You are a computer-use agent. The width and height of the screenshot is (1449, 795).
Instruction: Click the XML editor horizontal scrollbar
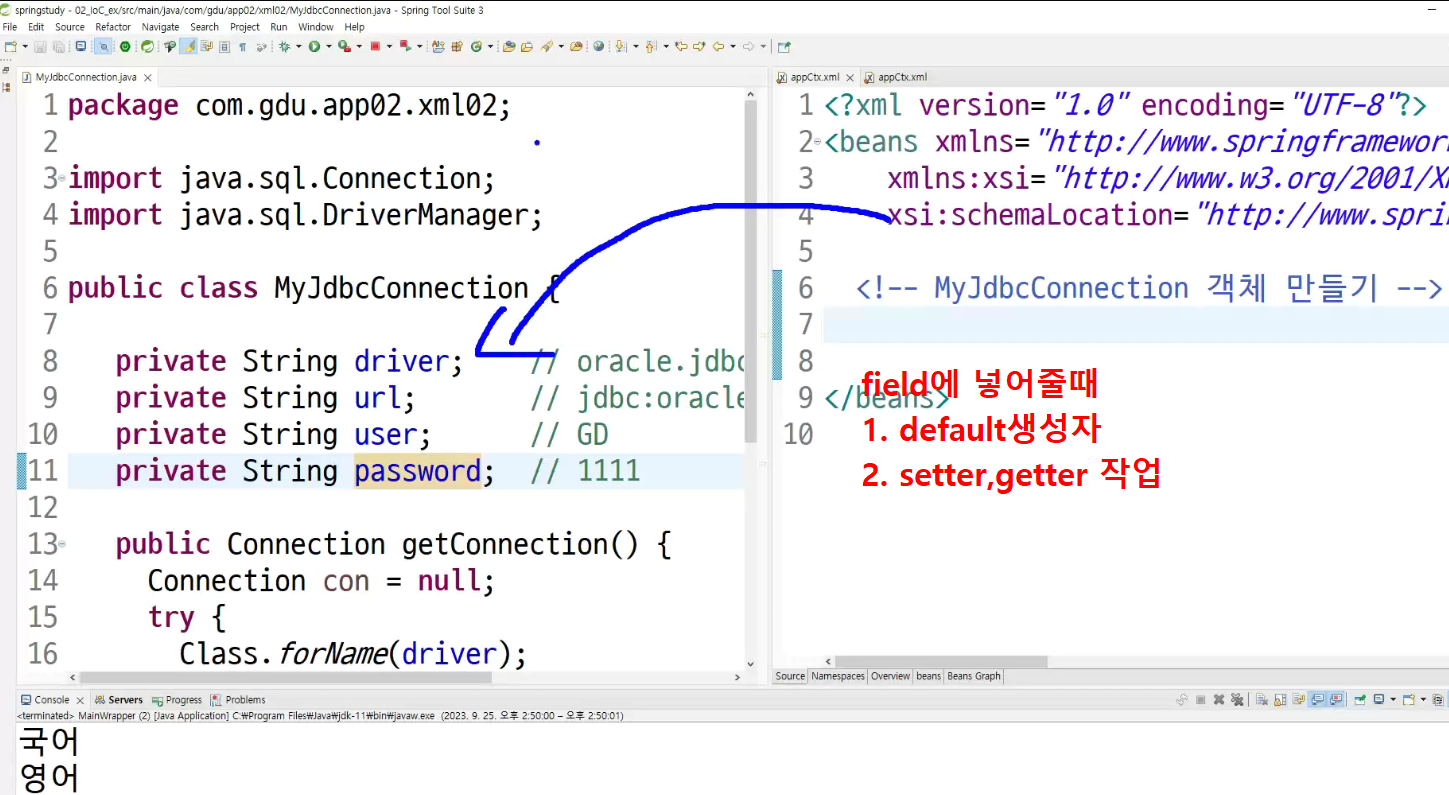(x=940, y=662)
